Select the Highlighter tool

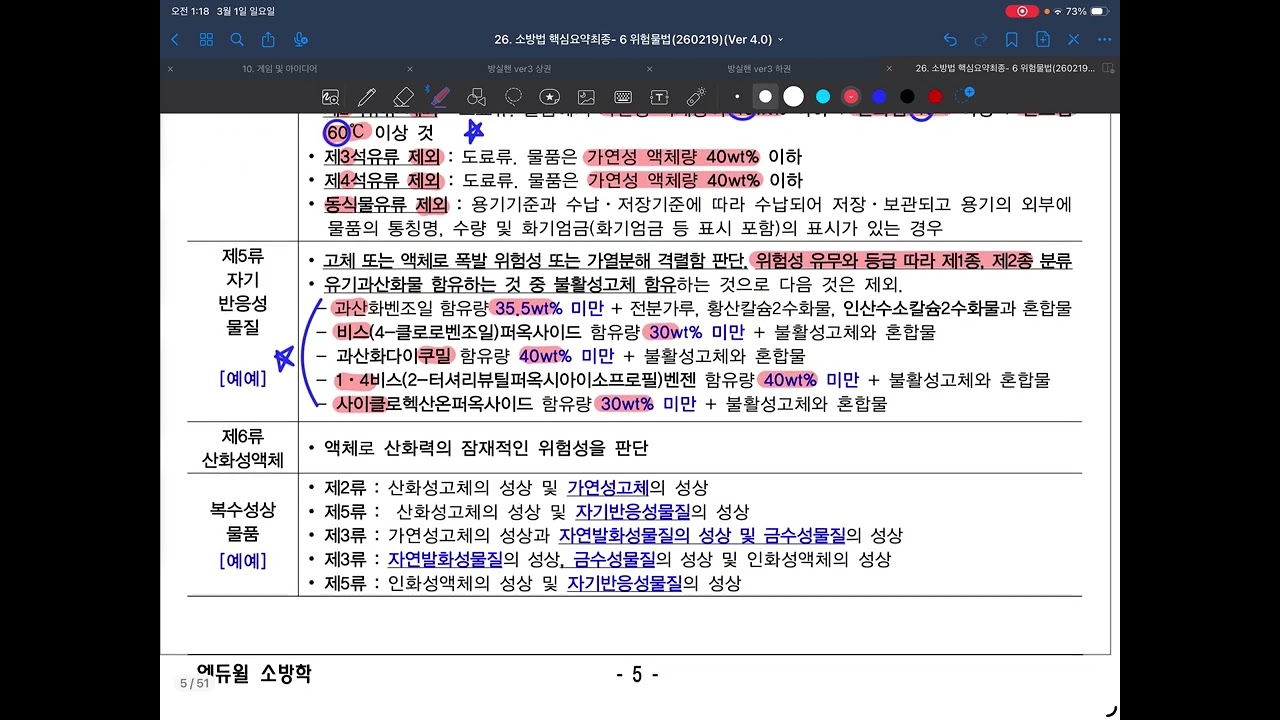click(439, 97)
